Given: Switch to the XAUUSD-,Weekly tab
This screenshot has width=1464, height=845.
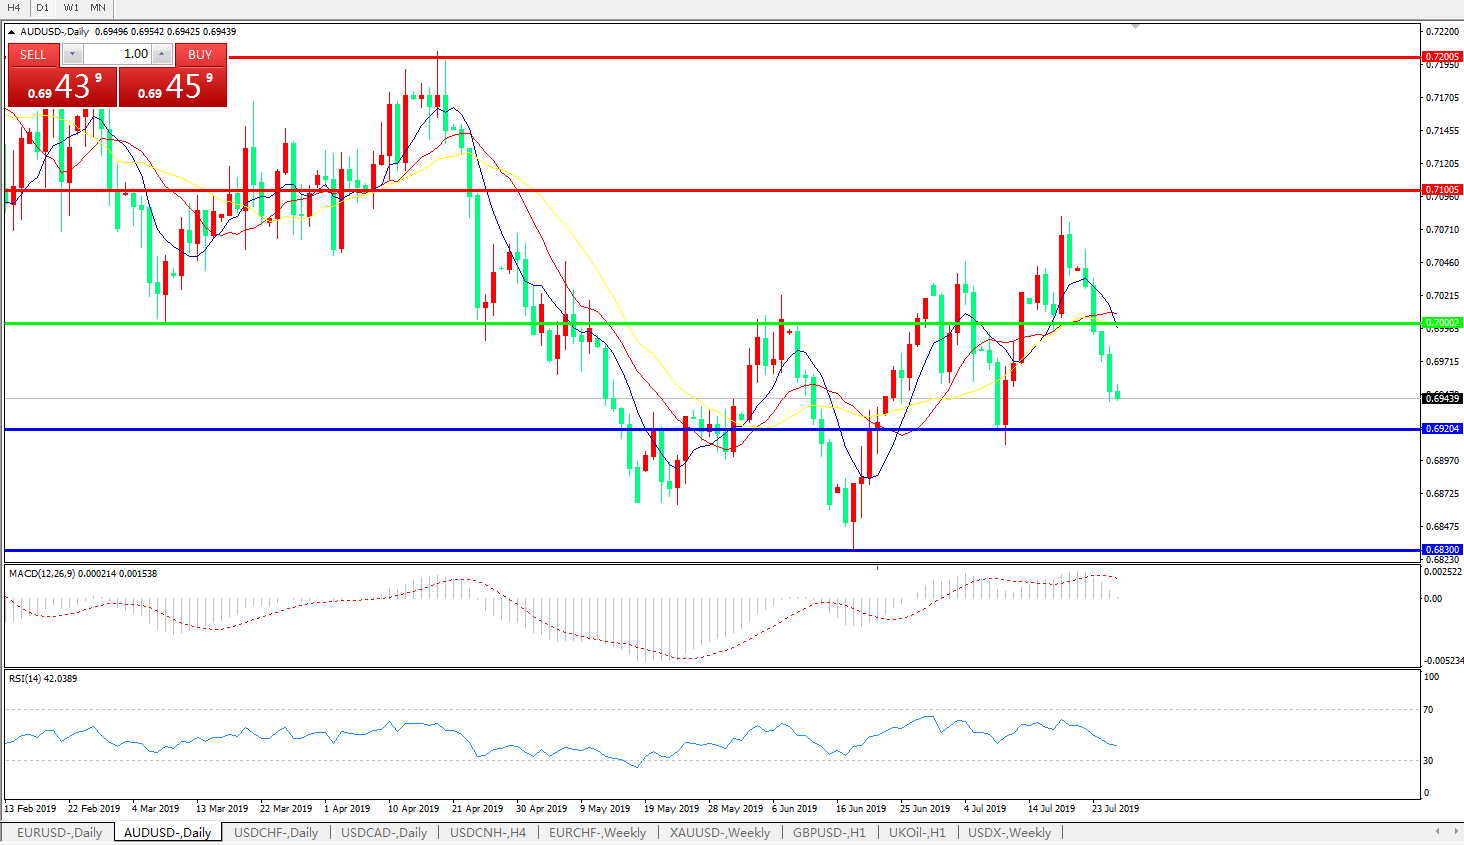Looking at the screenshot, I should click(x=719, y=832).
